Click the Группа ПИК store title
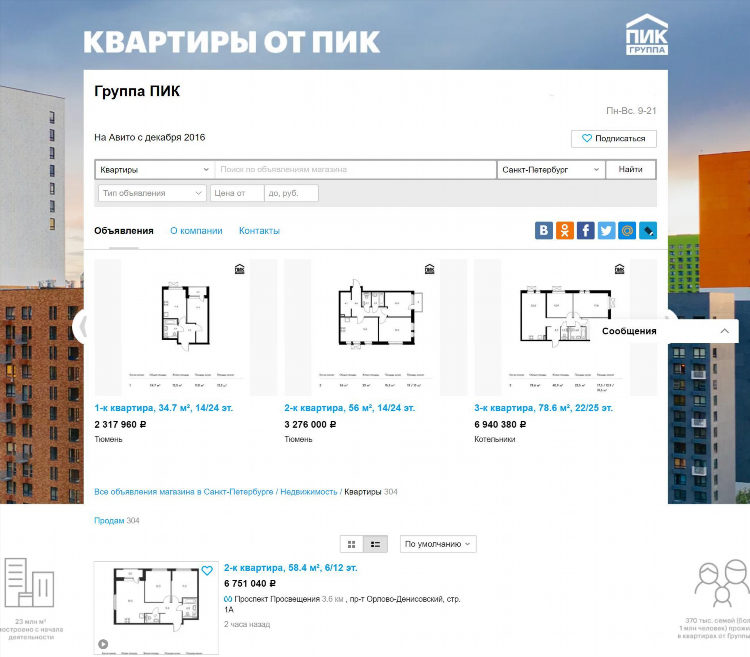This screenshot has width=750, height=657. pyautogui.click(x=137, y=91)
